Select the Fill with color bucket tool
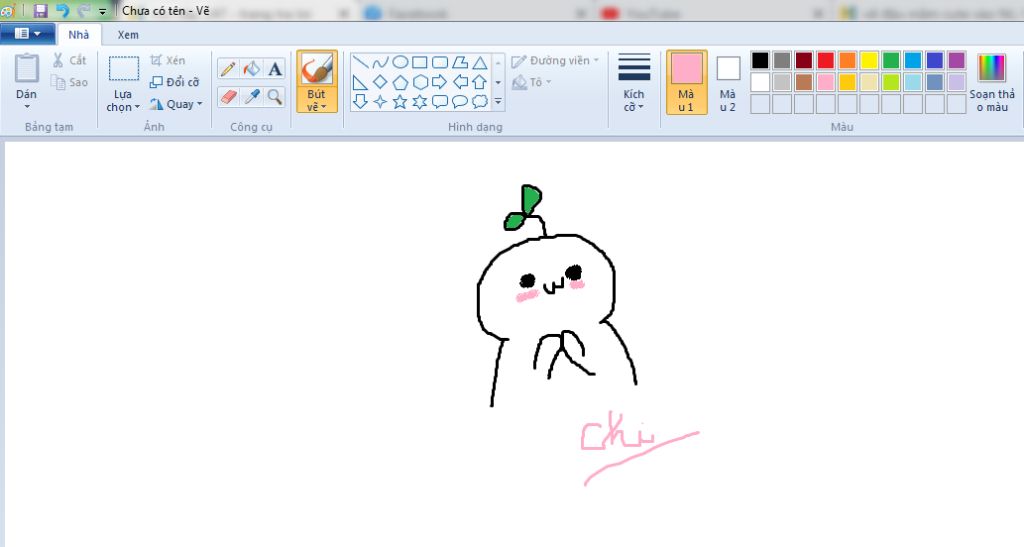Viewport: 1024px width, 547px height. click(251, 69)
